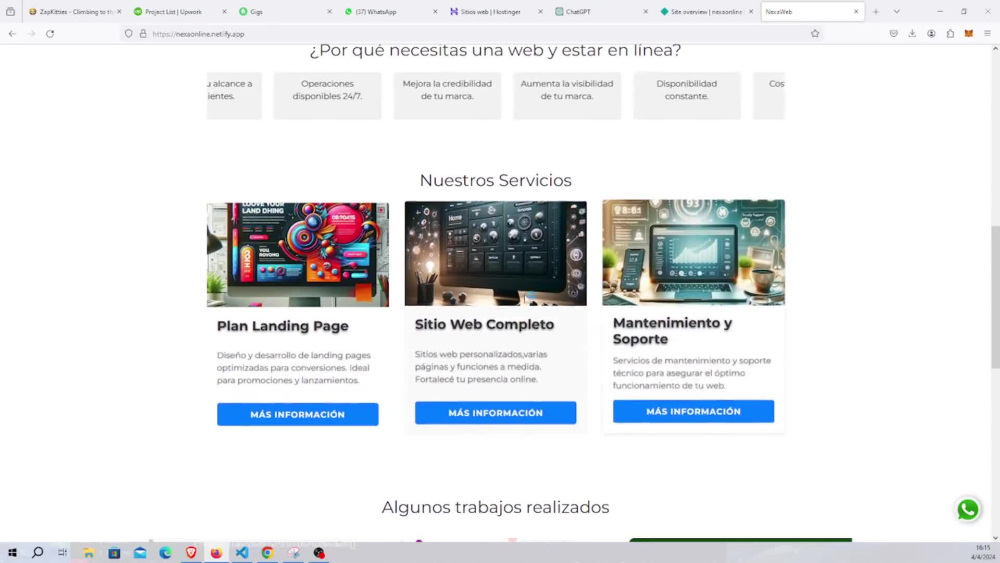1000x563 pixels.
Task: Click the nexaonline.netlify.app address bar
Action: (x=472, y=34)
